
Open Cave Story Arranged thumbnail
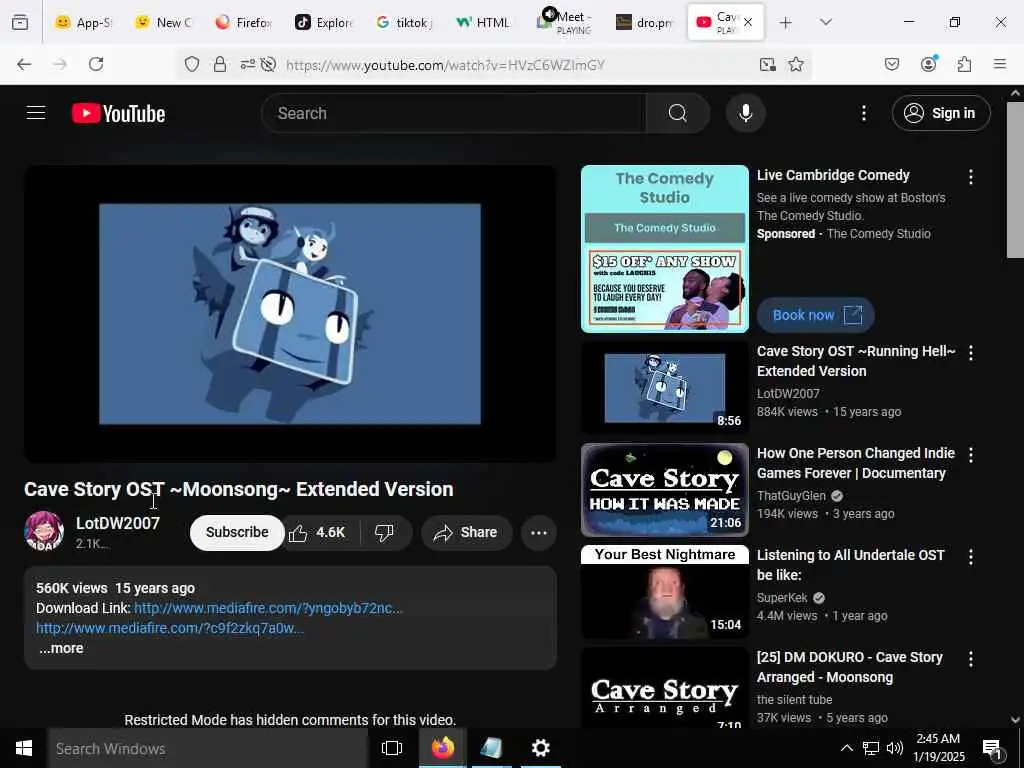(x=665, y=687)
